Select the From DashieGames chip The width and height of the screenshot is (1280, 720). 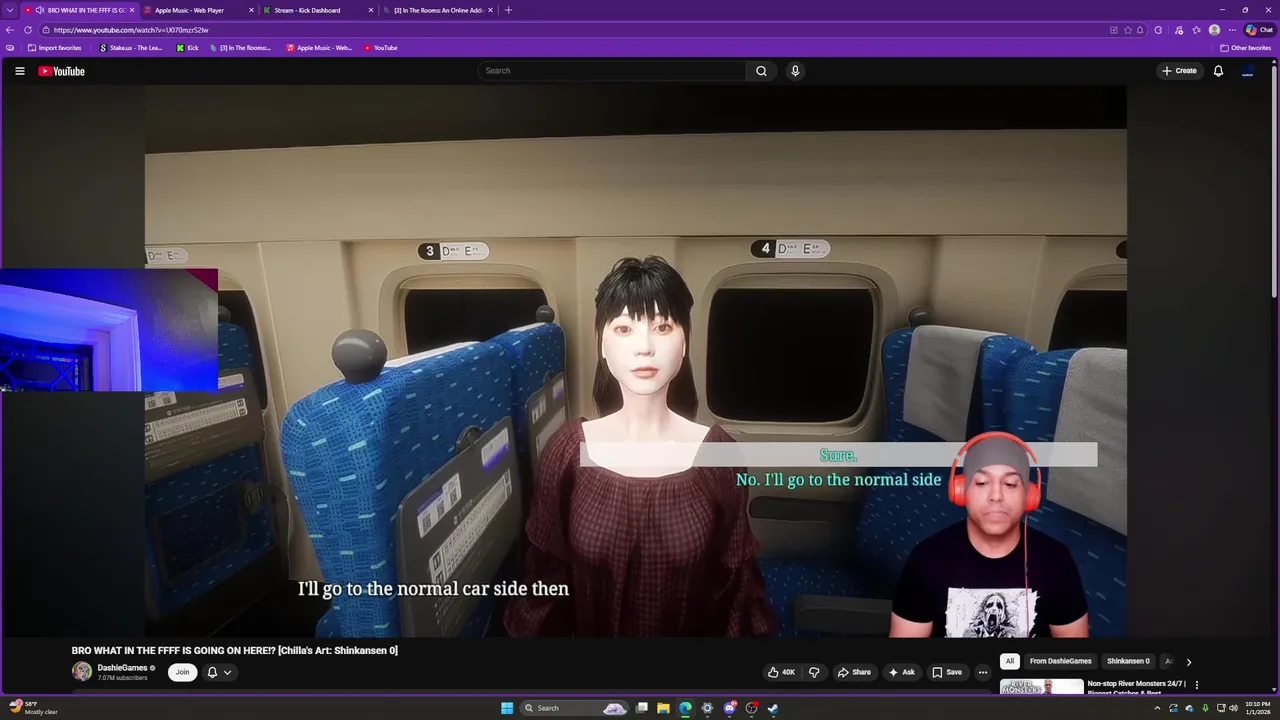click(x=1061, y=661)
